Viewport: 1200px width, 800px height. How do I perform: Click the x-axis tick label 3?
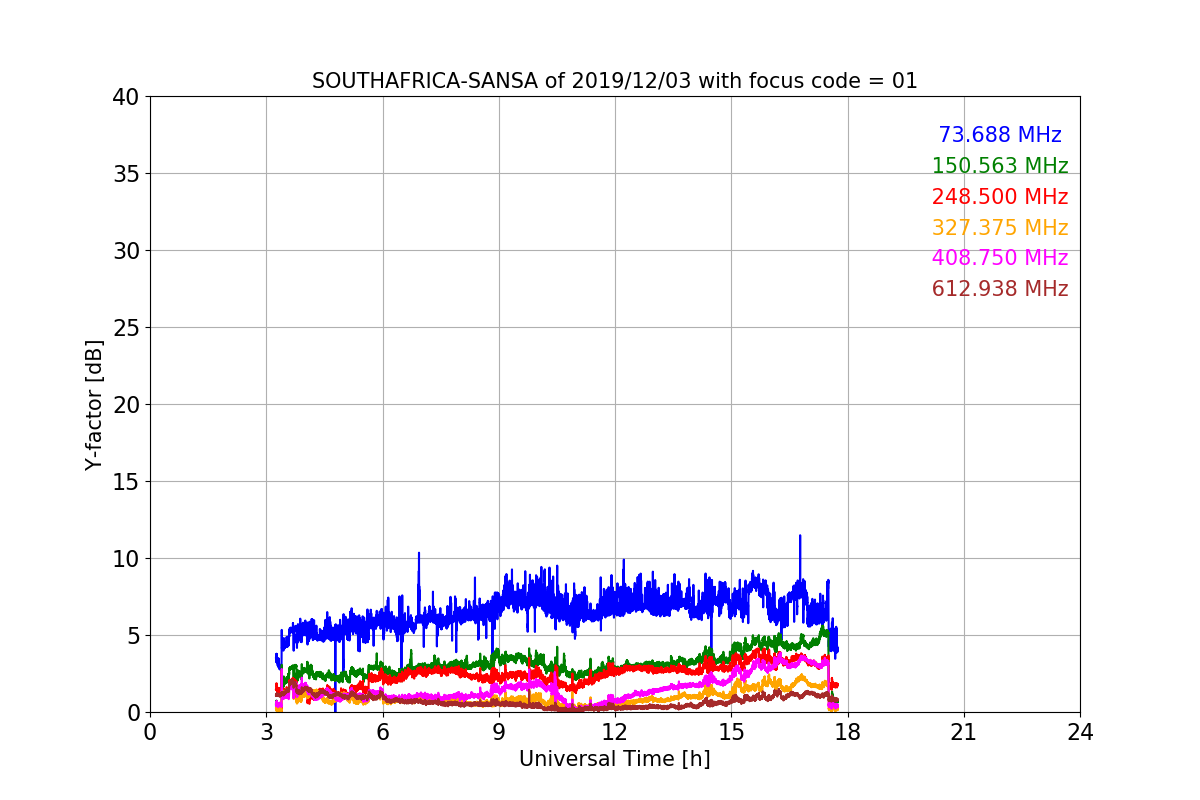tap(266, 732)
